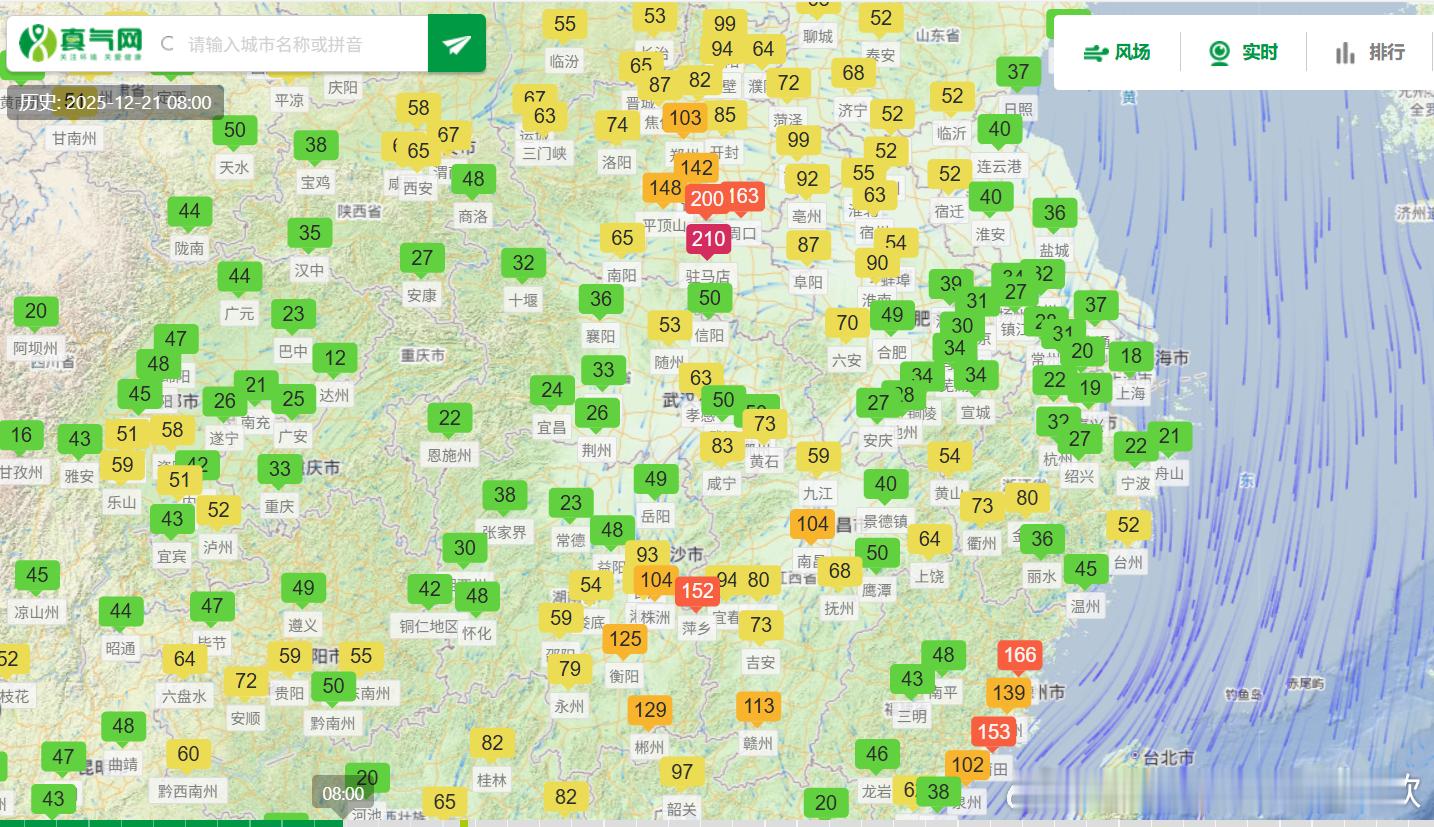Open the 152 AQI marker above 萍乡
This screenshot has width=1434, height=827.
(x=697, y=591)
